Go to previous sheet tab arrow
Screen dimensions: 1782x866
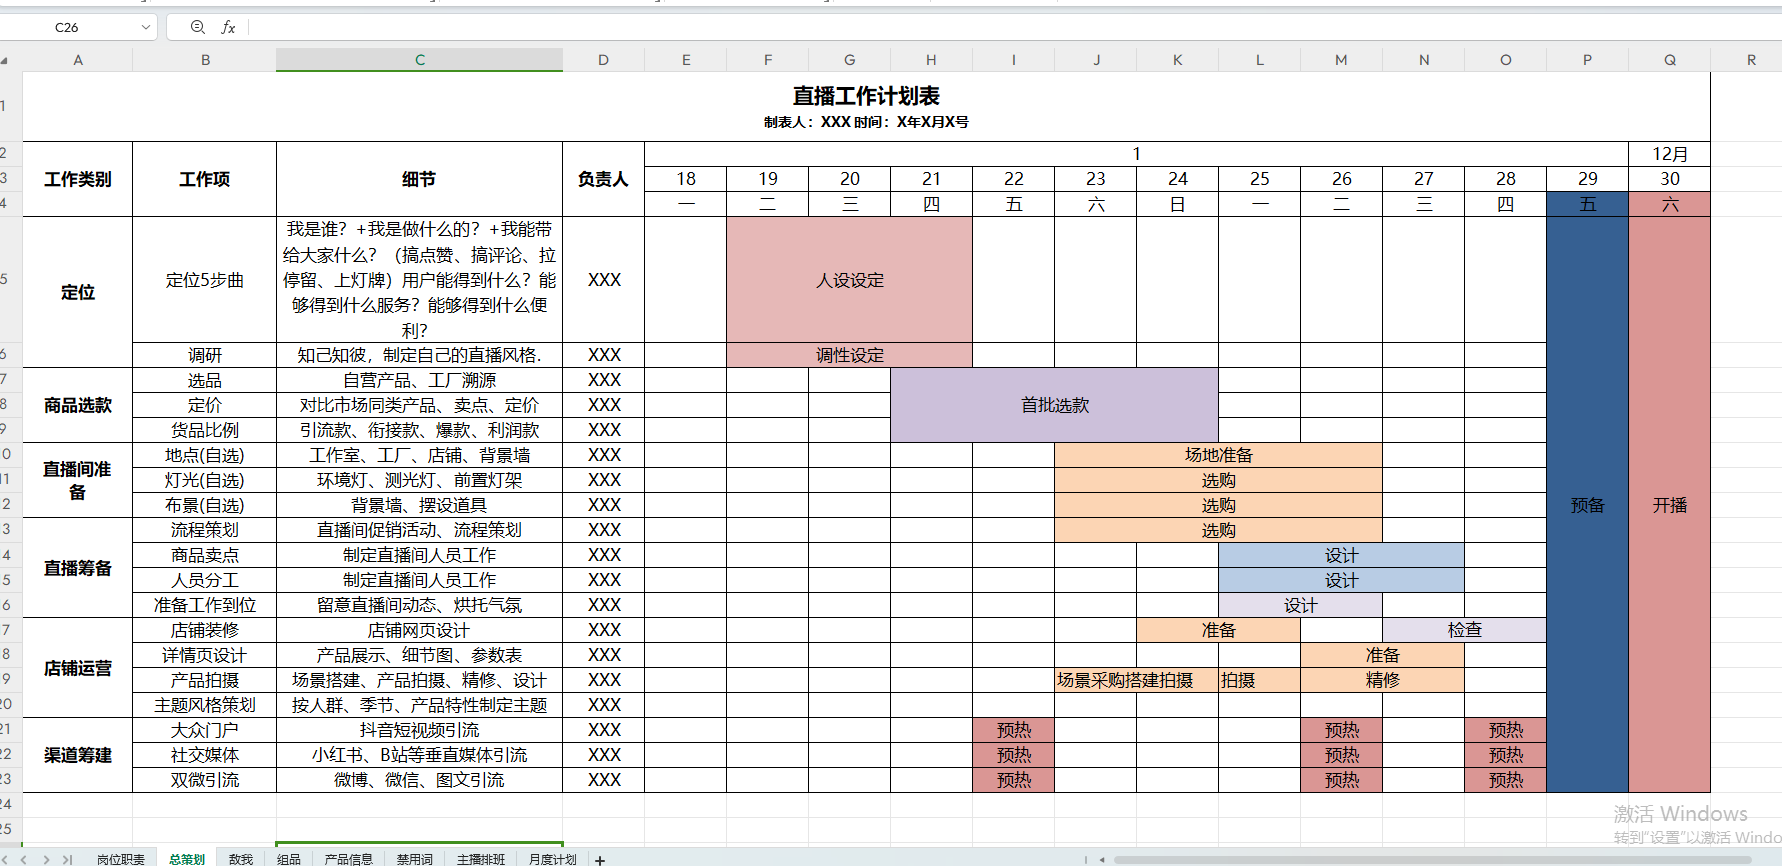click(x=23, y=859)
